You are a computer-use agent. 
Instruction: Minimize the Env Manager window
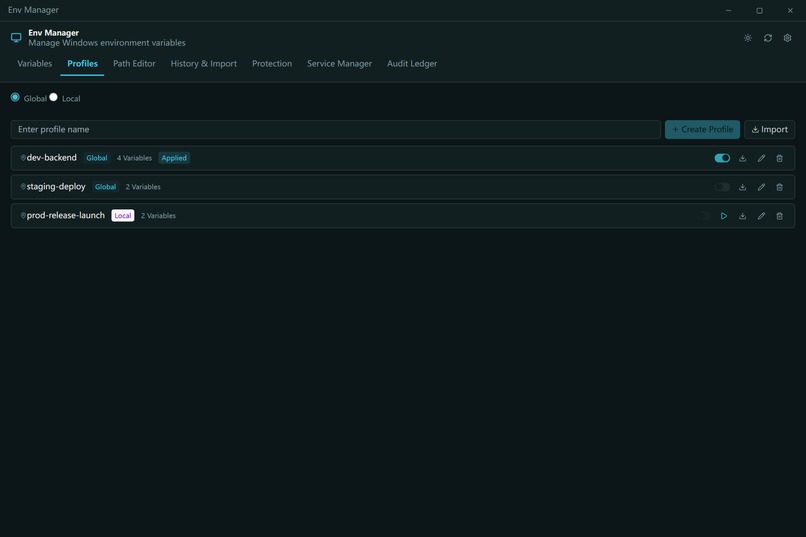coord(728,10)
